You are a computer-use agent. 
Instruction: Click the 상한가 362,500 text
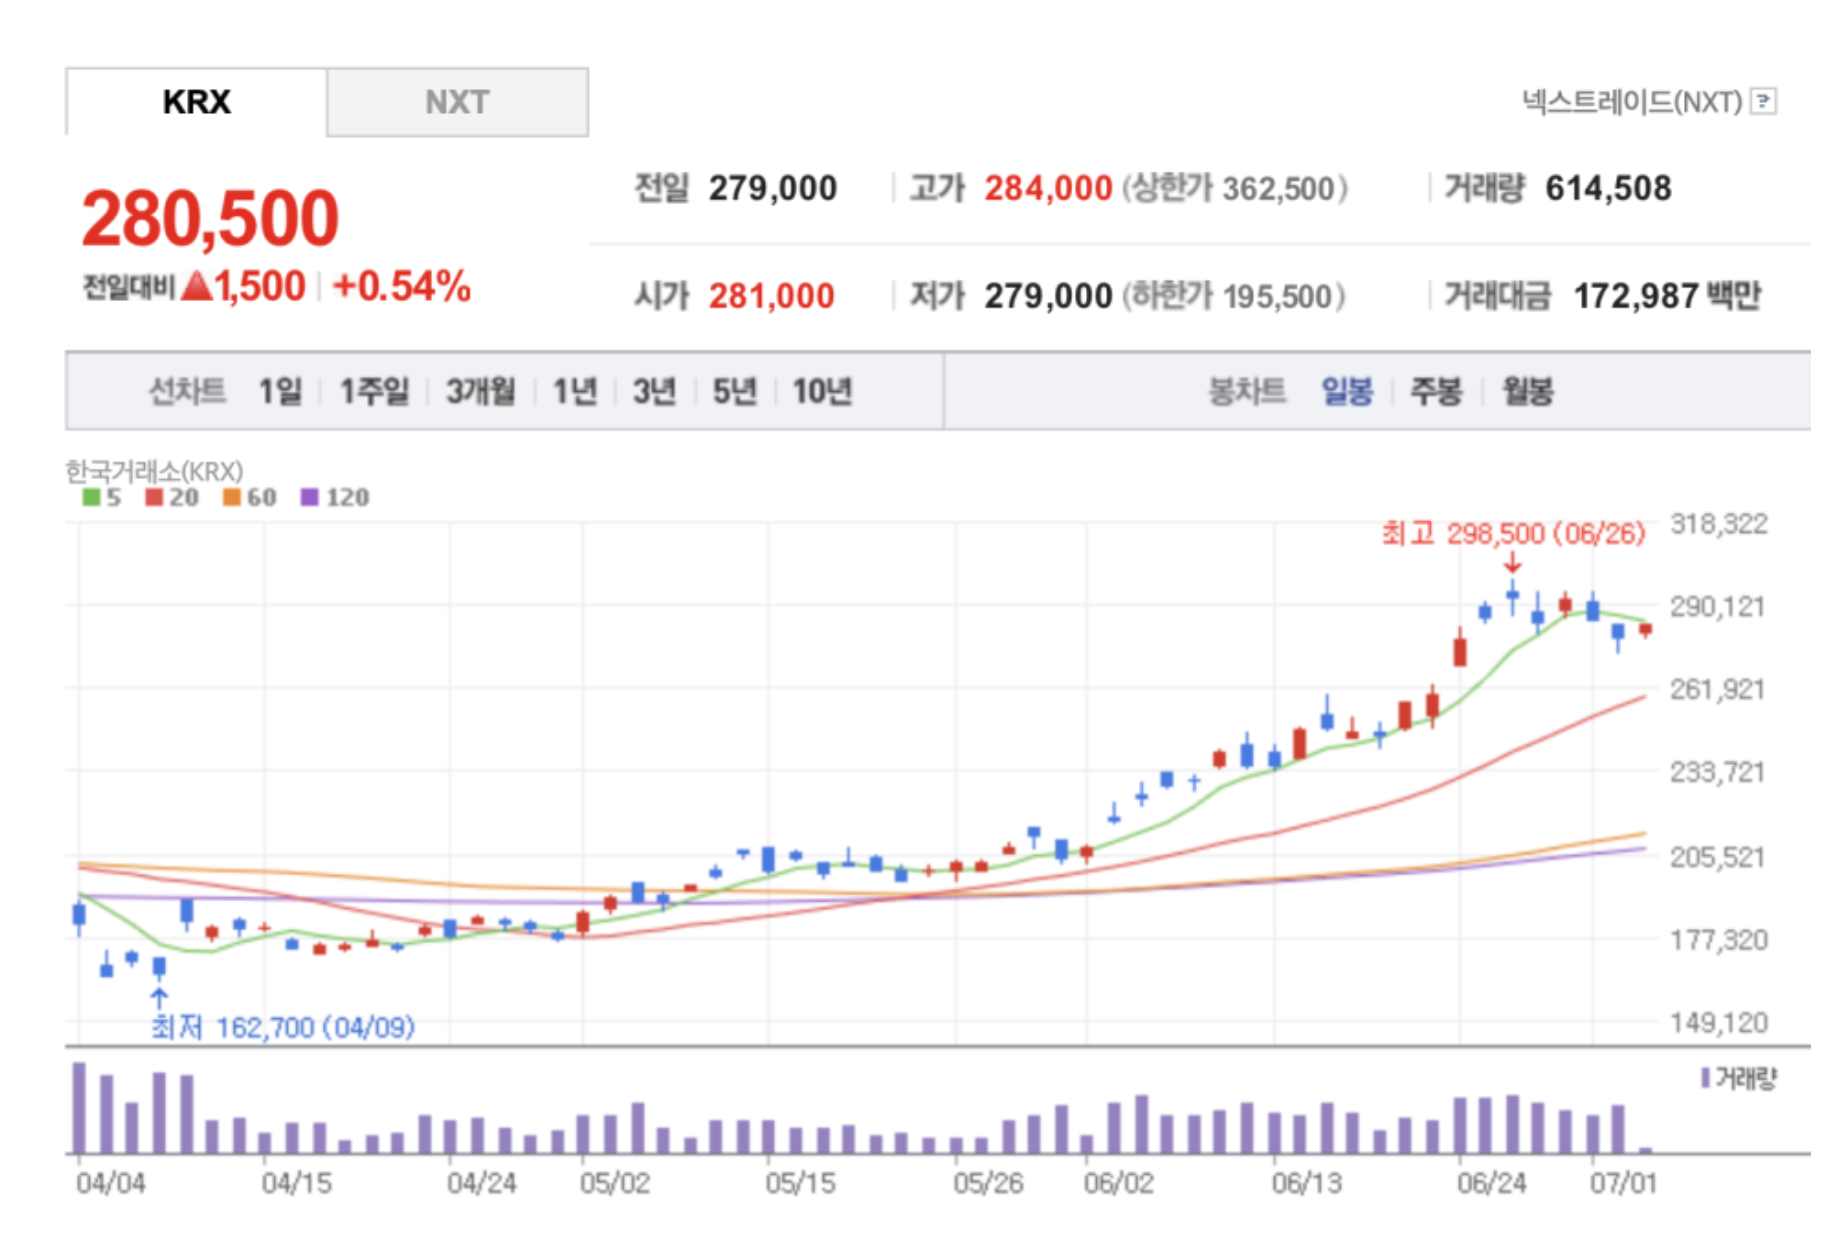pyautogui.click(x=1235, y=188)
